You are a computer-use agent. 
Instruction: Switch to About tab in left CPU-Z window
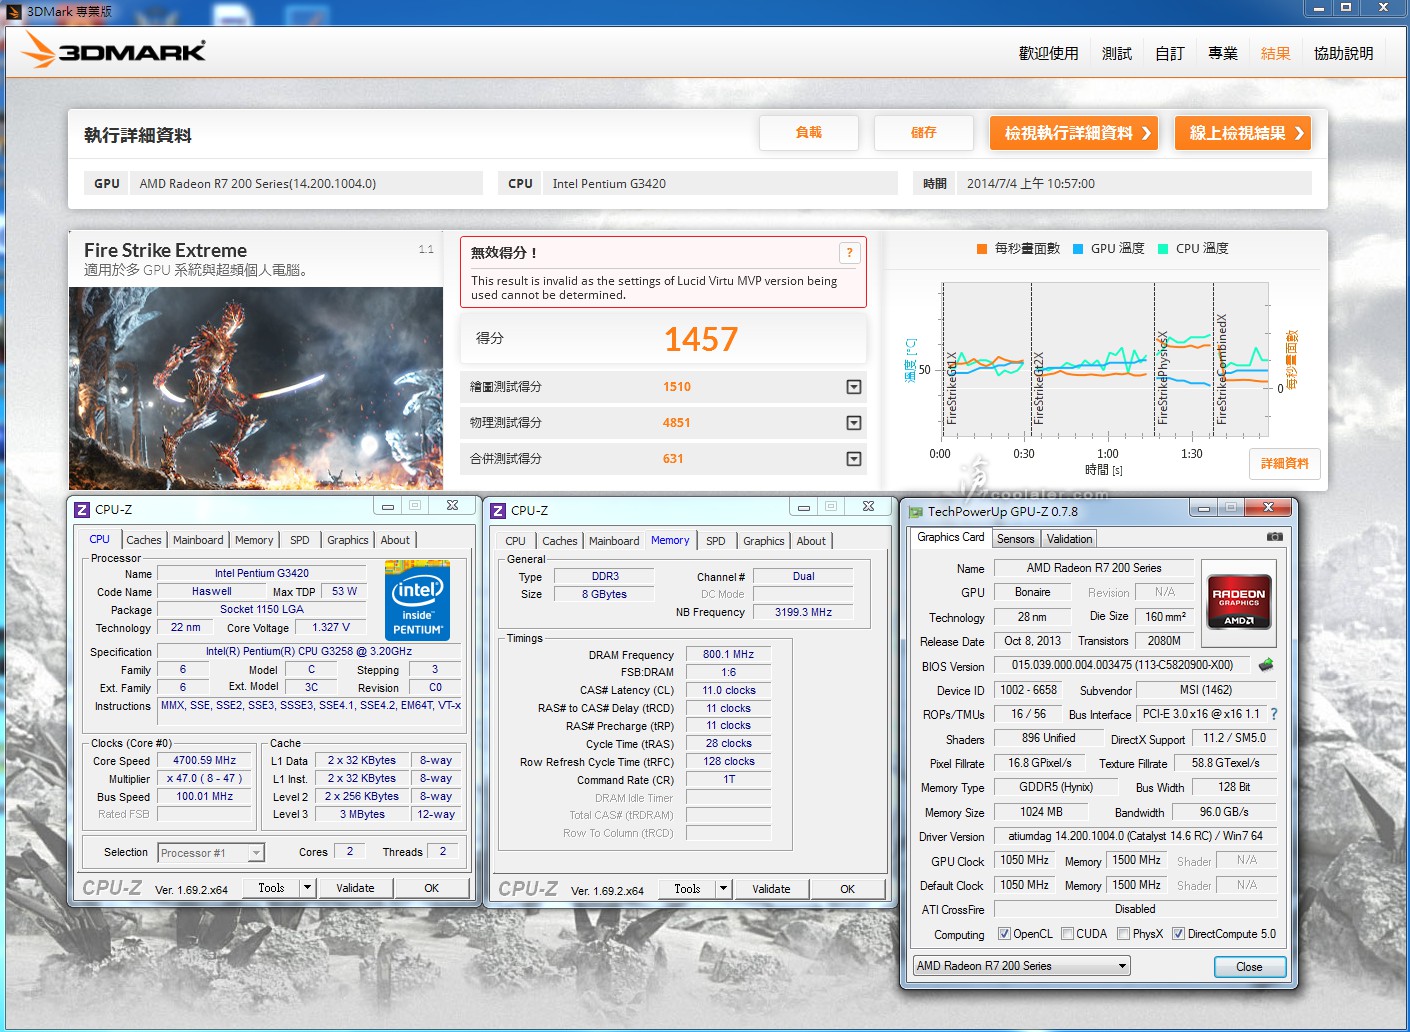pos(395,540)
